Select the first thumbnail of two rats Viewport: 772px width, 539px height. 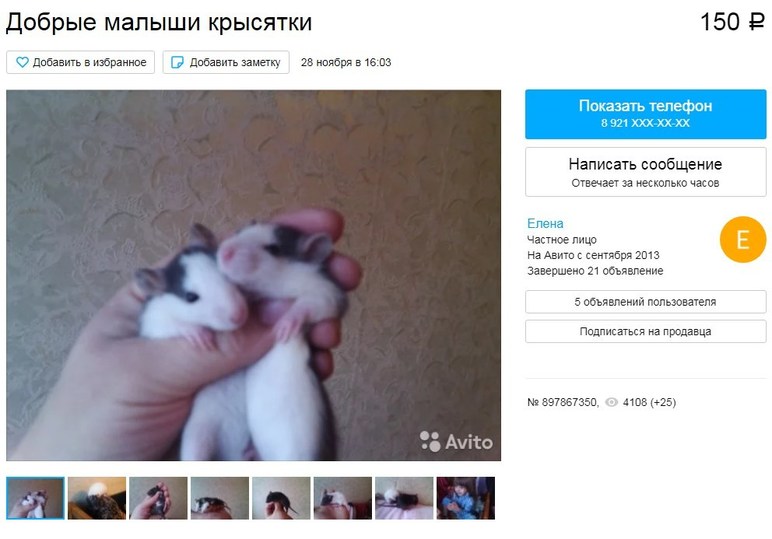(35, 498)
